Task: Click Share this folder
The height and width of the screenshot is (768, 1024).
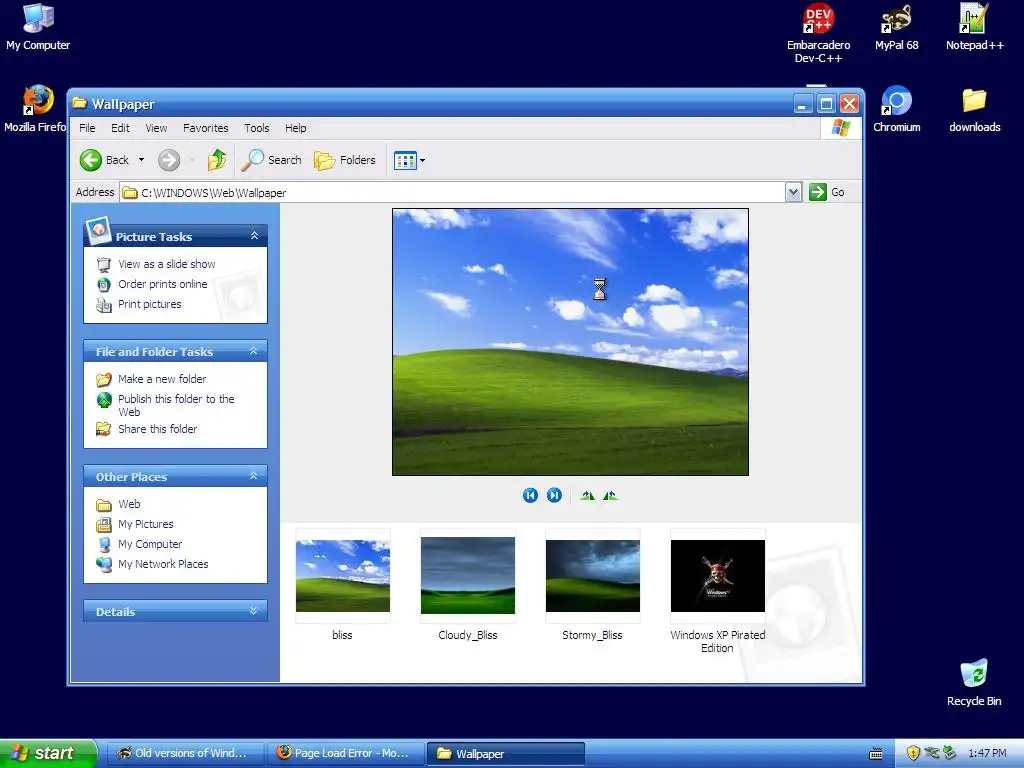Action: [x=157, y=429]
